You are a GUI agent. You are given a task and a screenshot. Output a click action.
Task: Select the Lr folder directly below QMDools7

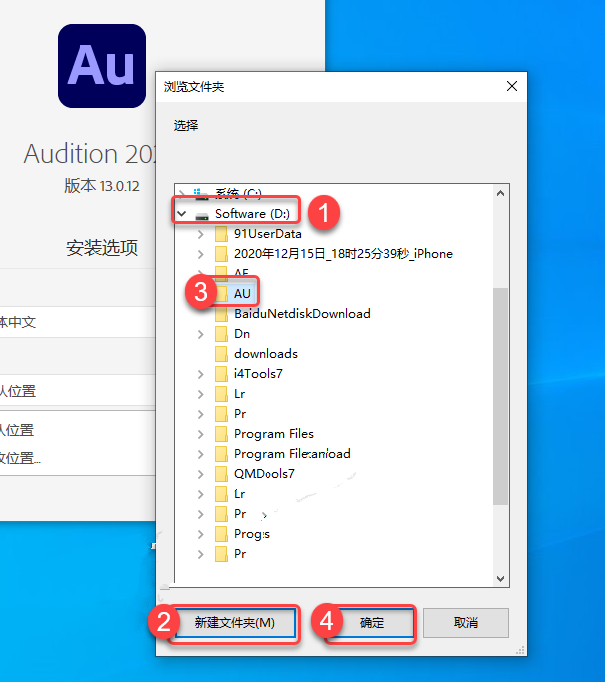(239, 494)
